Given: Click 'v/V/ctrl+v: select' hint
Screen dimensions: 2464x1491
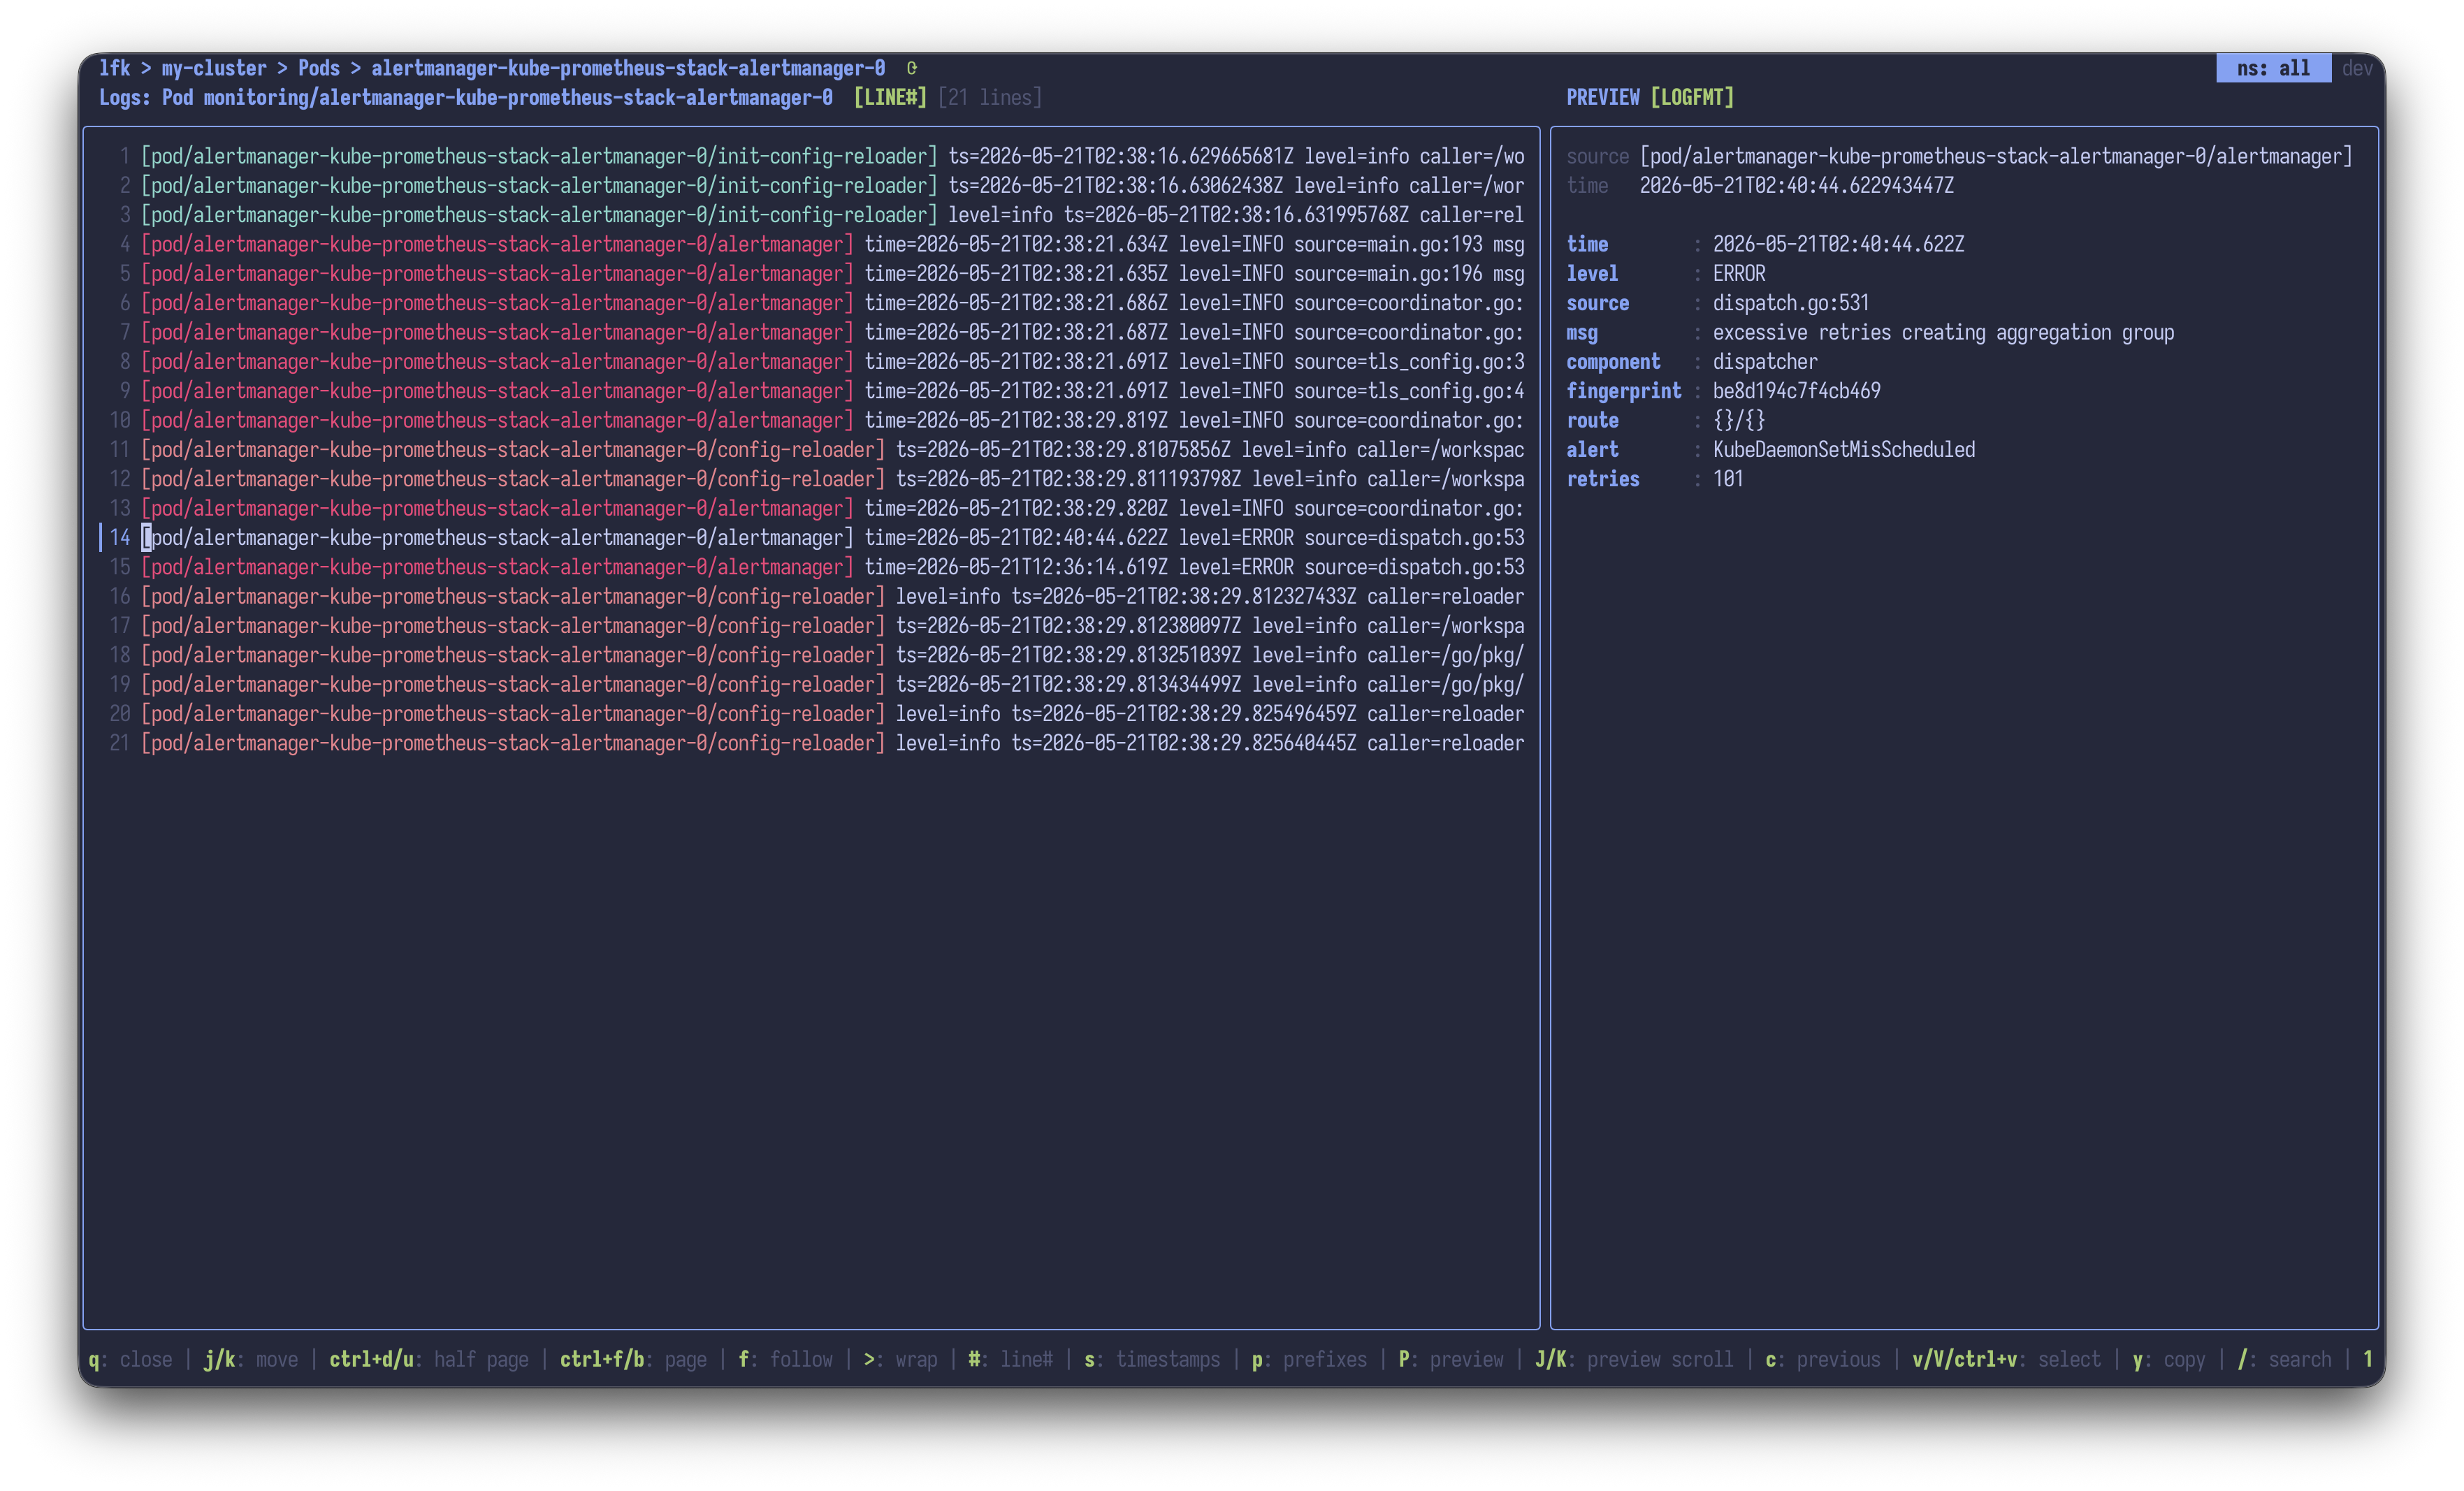Looking at the screenshot, I should (2006, 1359).
